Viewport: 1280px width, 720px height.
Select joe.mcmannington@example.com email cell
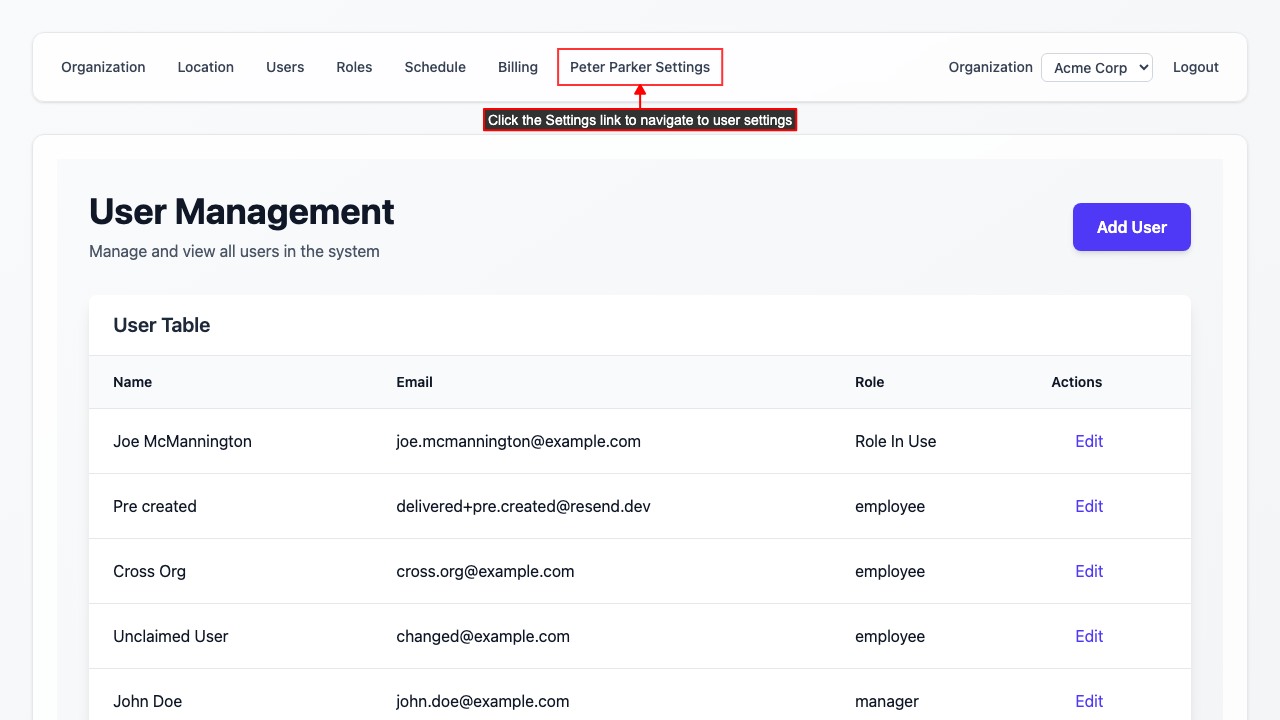point(518,441)
